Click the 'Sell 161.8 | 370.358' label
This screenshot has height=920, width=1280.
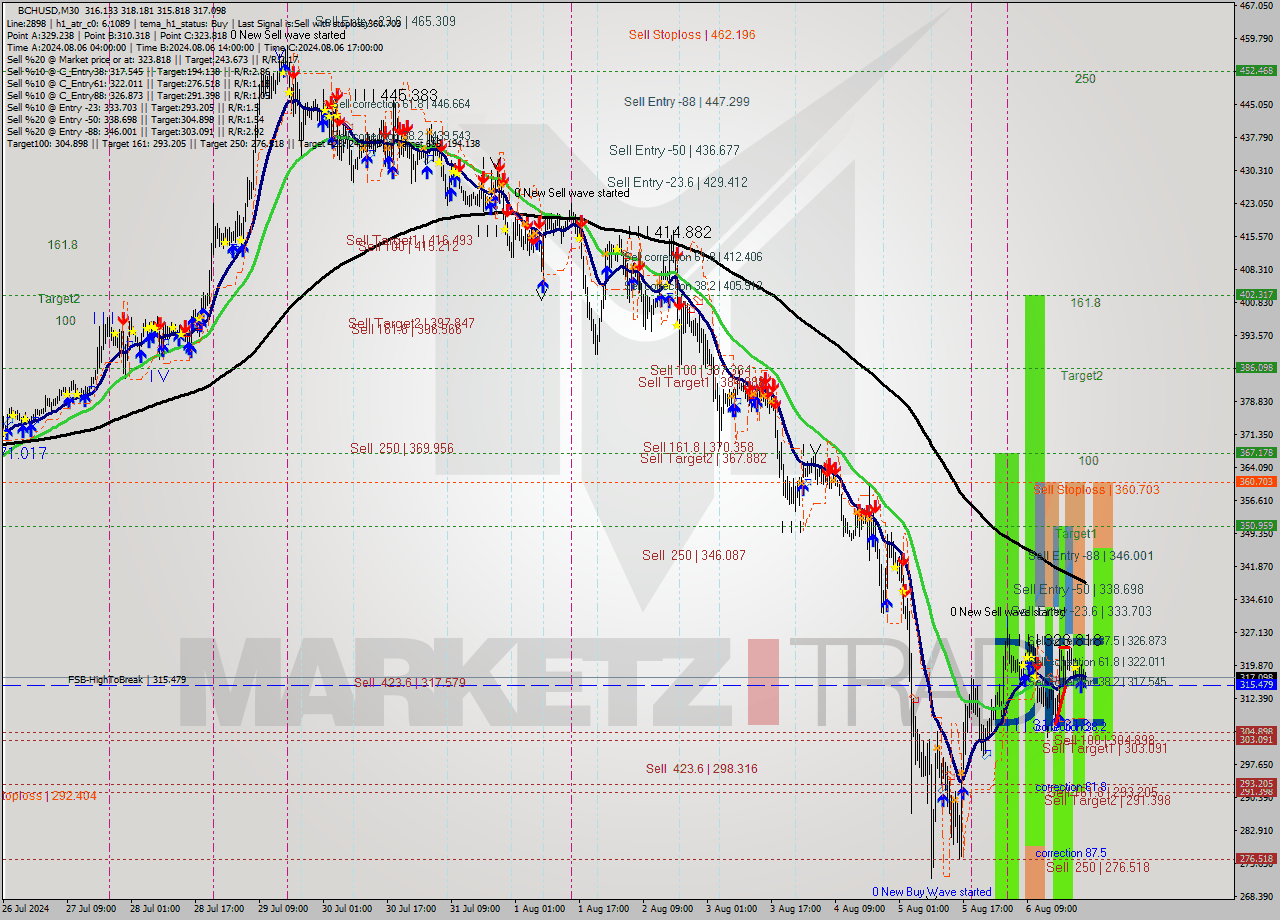point(698,447)
